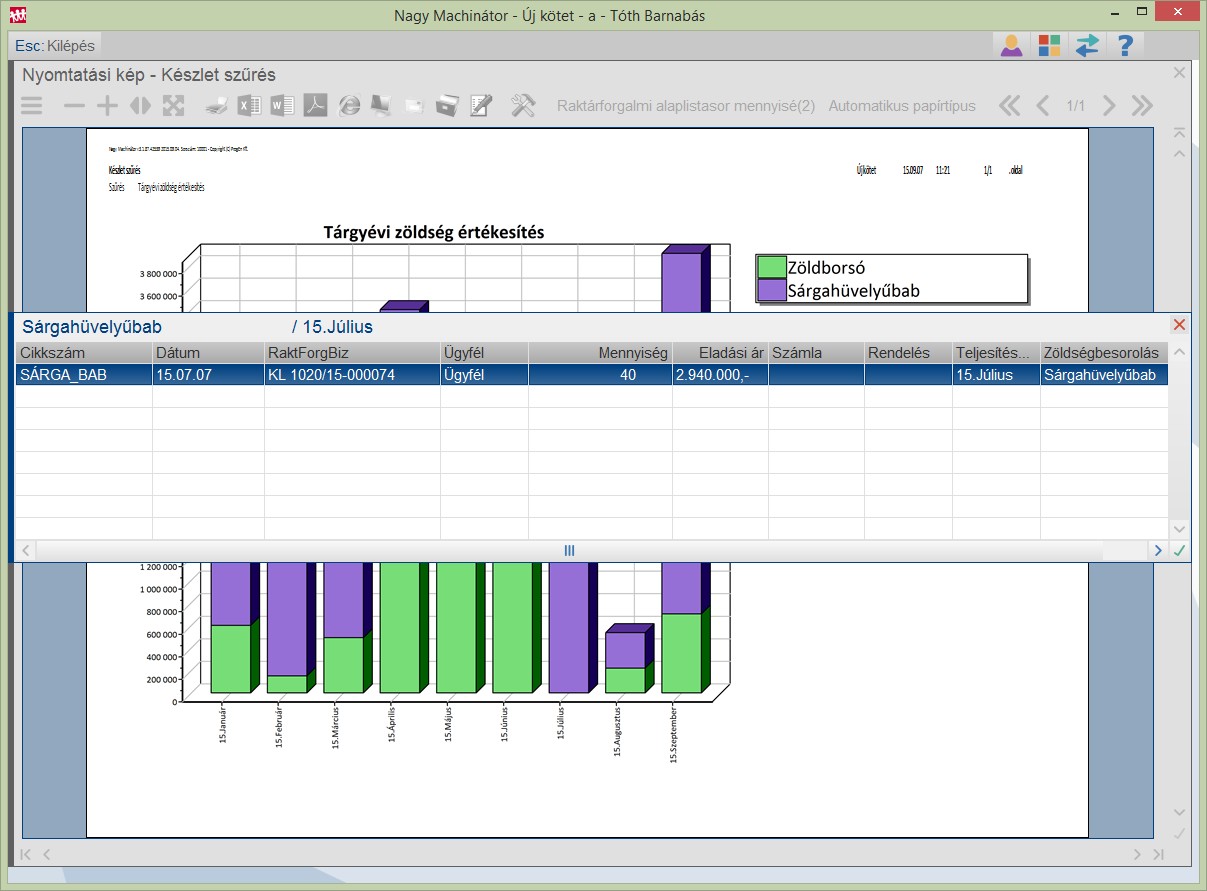Sort table by Mennyiség column header
Image resolution: width=1207 pixels, height=891 pixels.
[x=600, y=353]
